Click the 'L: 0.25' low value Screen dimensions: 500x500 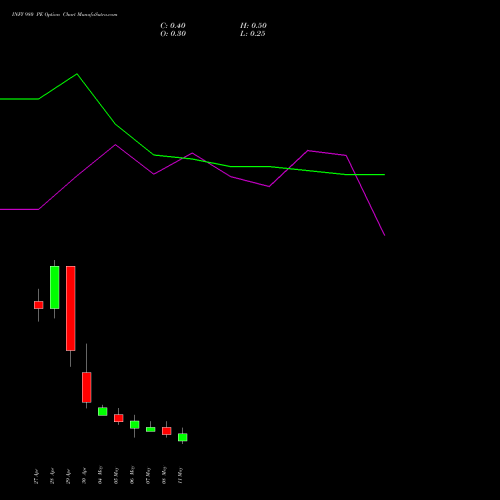253,34
